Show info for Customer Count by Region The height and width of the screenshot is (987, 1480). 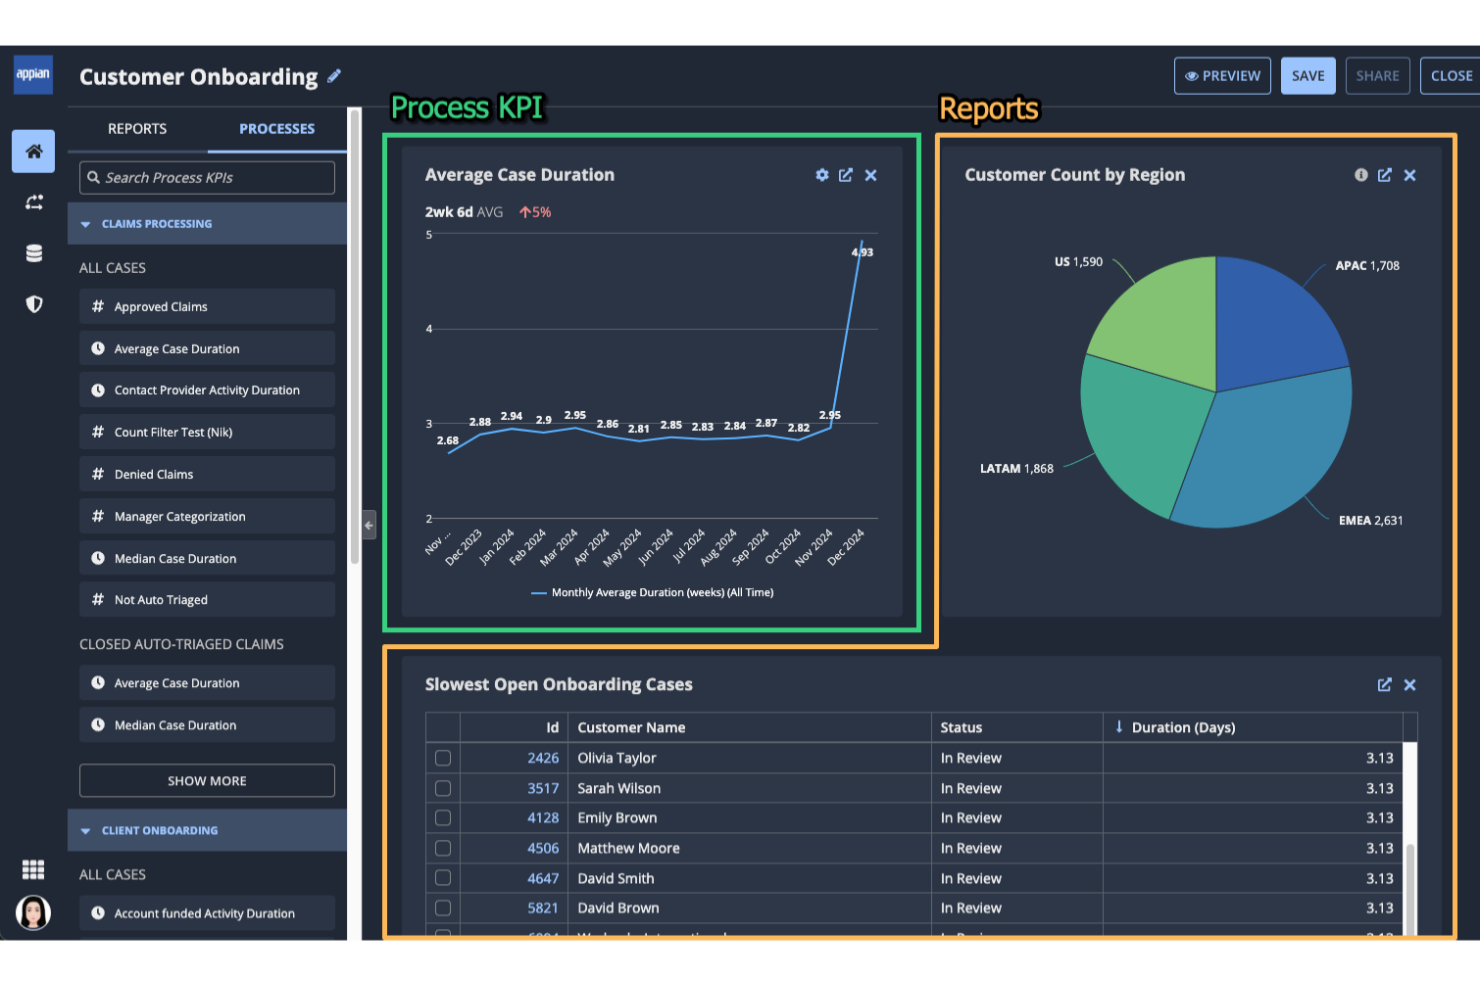click(x=1361, y=175)
